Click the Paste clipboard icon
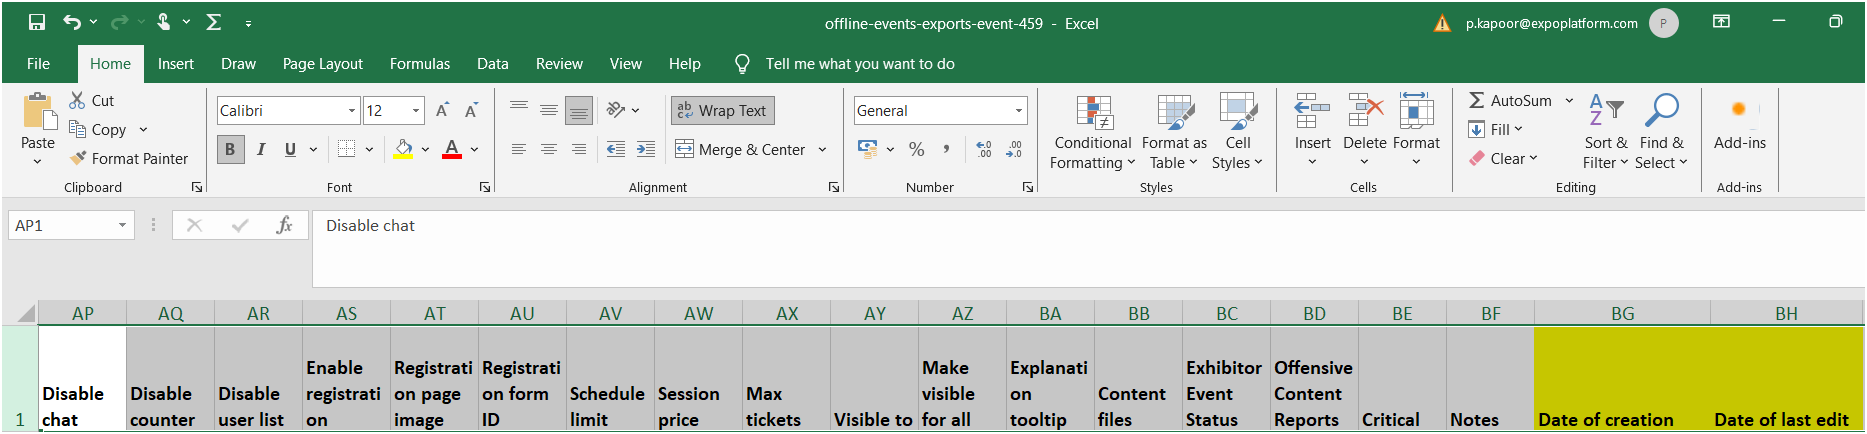1867x434 pixels. tap(39, 112)
